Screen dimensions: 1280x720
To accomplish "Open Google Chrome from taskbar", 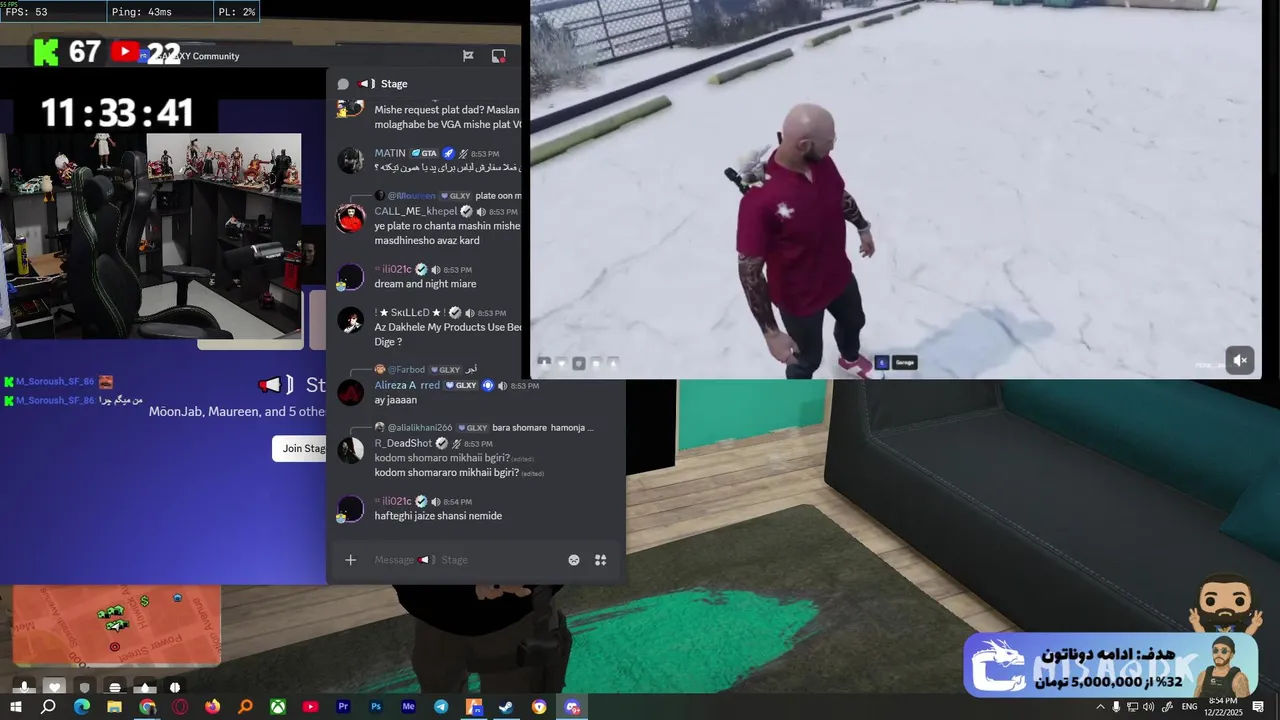I will (x=147, y=707).
